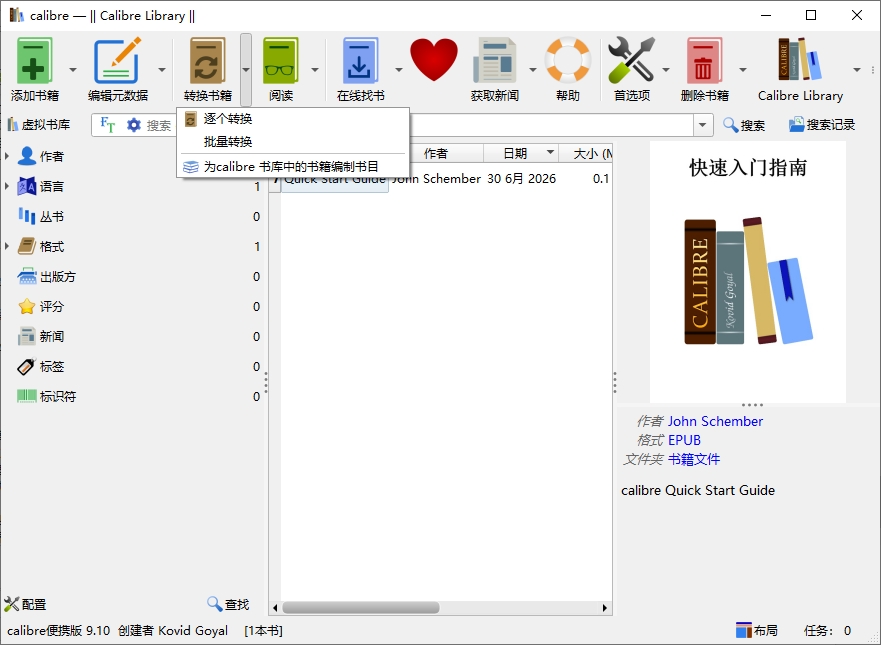Expand the Languages (语言) tree node
881x645 pixels.
pyautogui.click(x=7, y=186)
